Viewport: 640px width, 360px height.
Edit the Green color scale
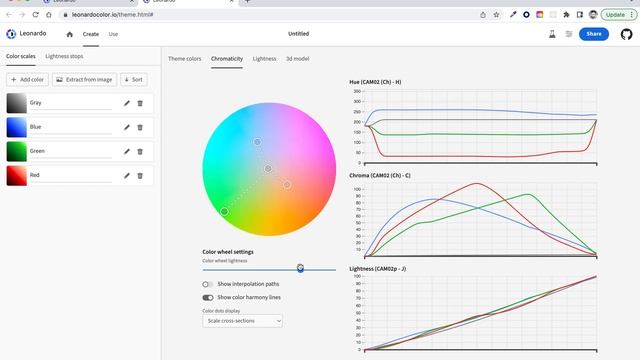click(127, 151)
